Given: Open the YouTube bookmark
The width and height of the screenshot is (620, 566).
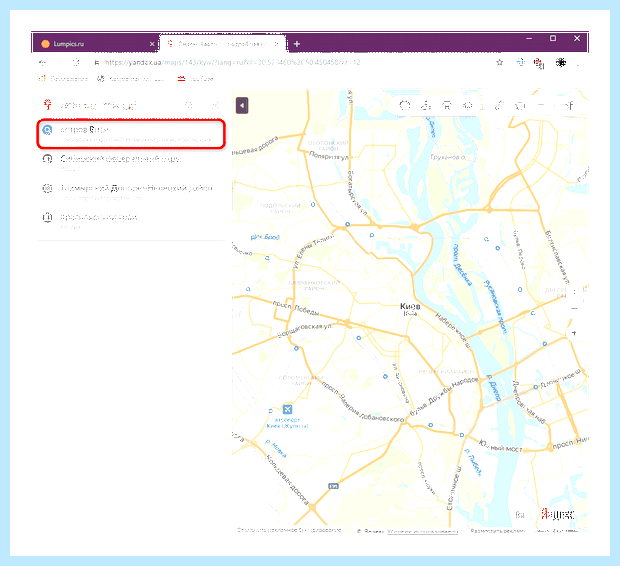Looking at the screenshot, I should 195,79.
